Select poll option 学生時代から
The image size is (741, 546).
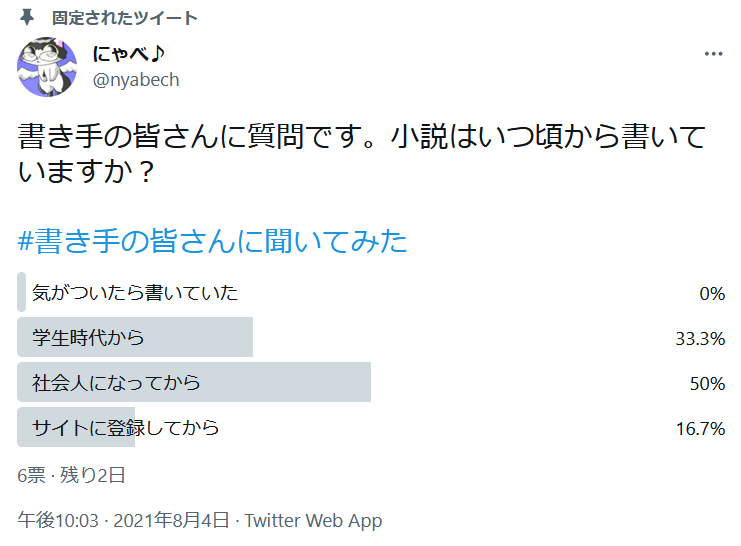tap(88, 338)
